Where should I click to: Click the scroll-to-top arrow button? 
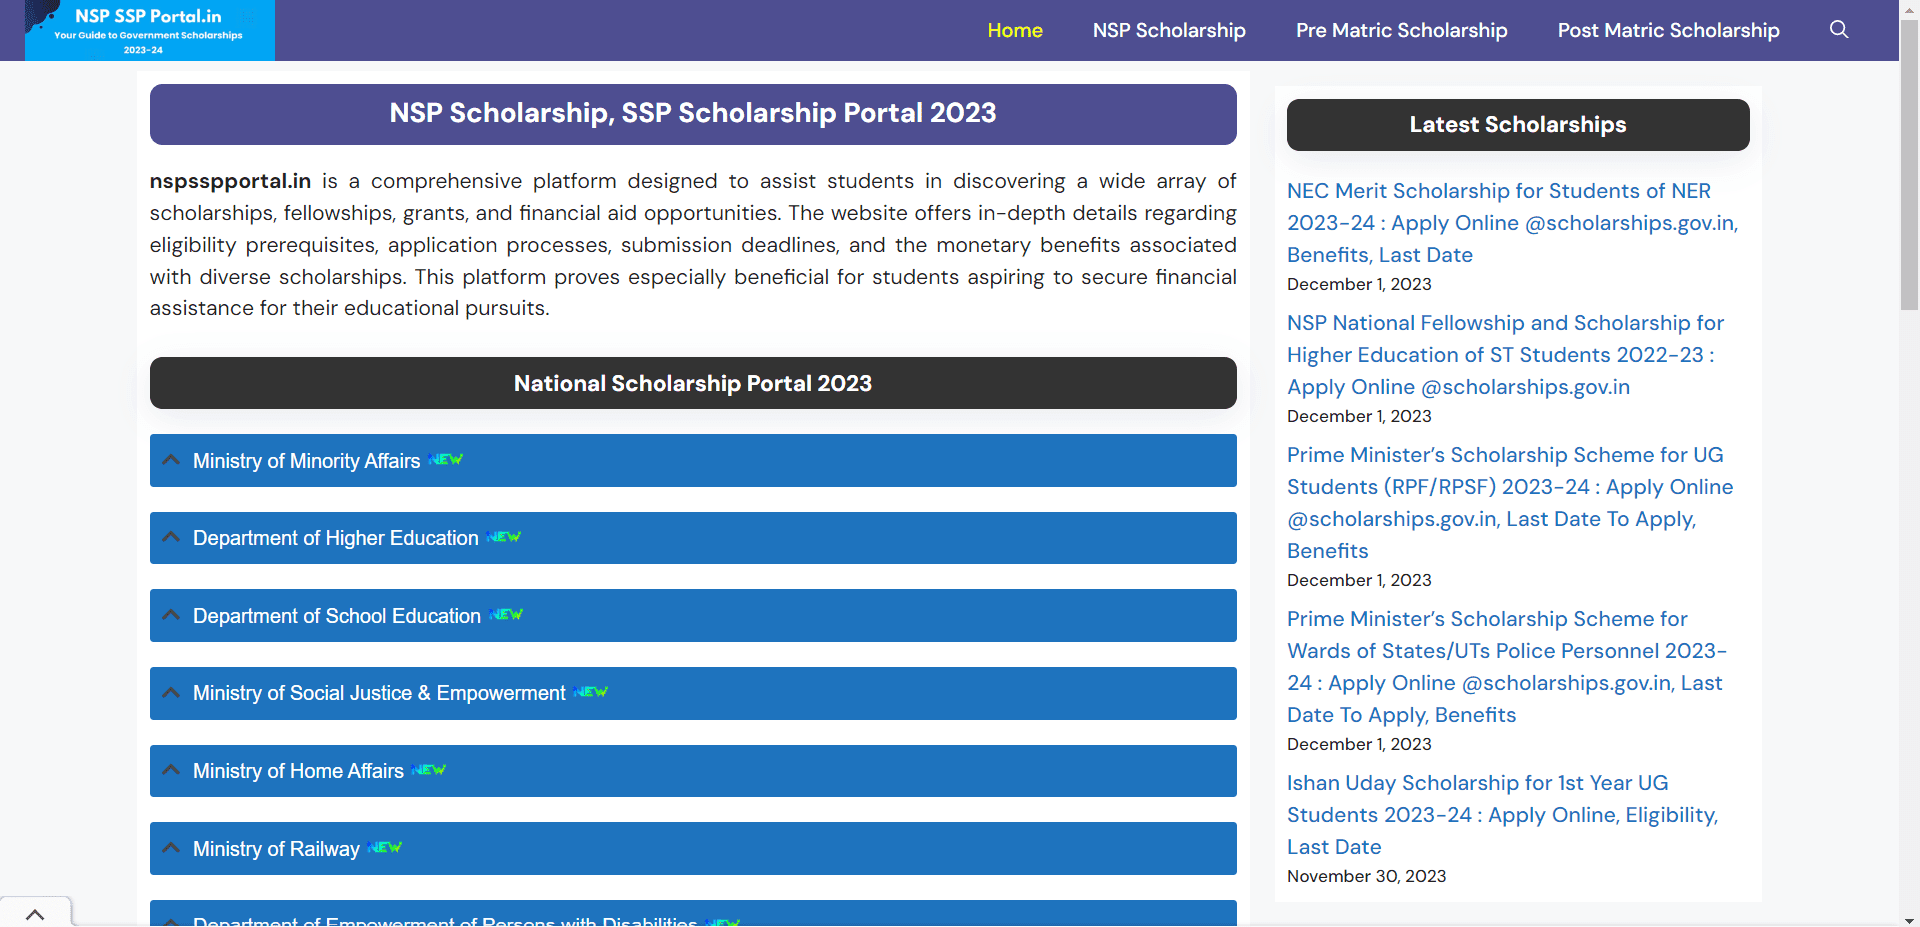pyautogui.click(x=35, y=914)
